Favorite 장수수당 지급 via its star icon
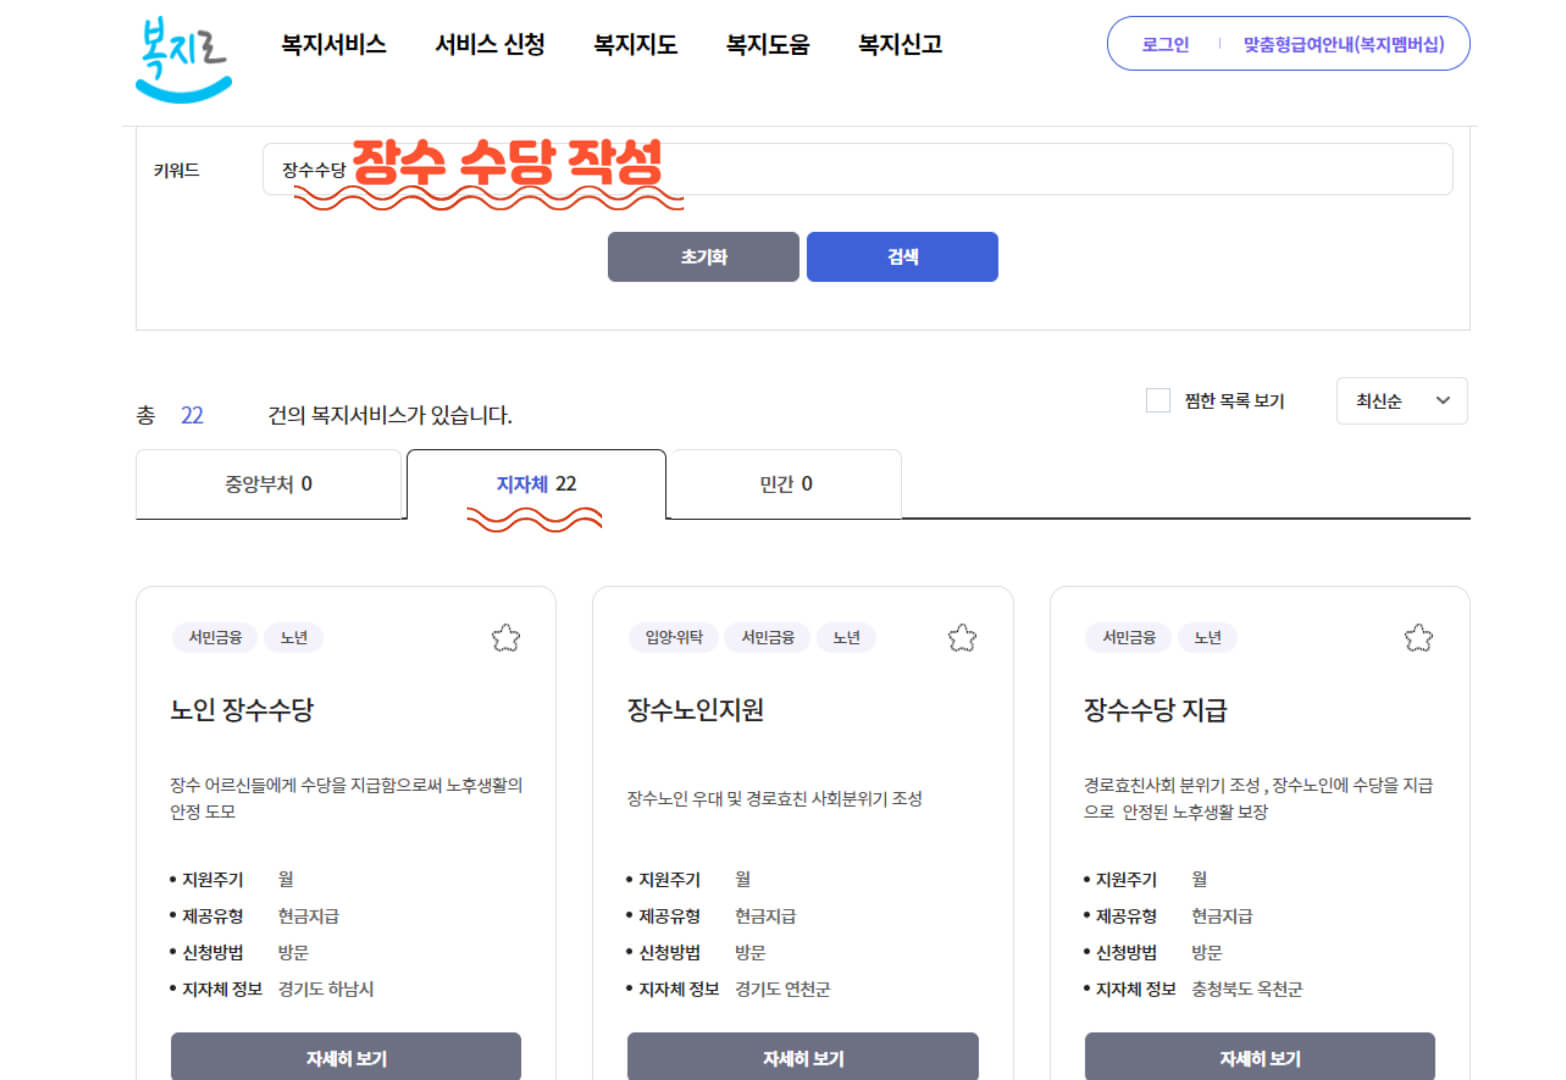Screen dimensions: 1566x1080 [1418, 637]
